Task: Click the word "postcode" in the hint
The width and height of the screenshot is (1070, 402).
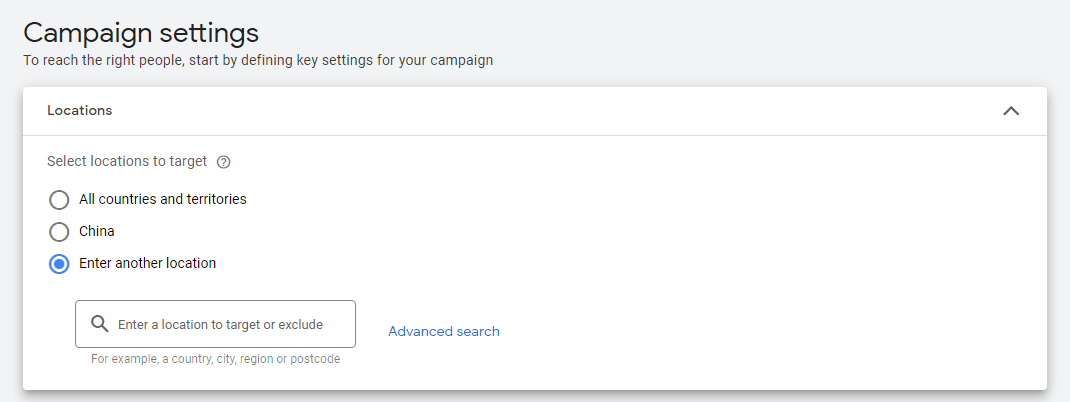Action: coord(314,358)
